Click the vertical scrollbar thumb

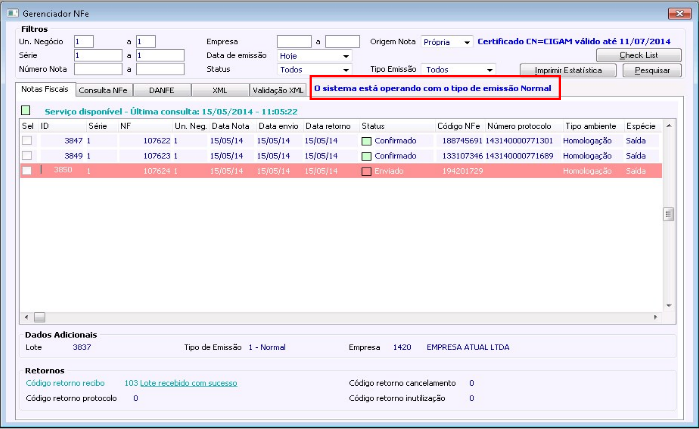tap(668, 214)
